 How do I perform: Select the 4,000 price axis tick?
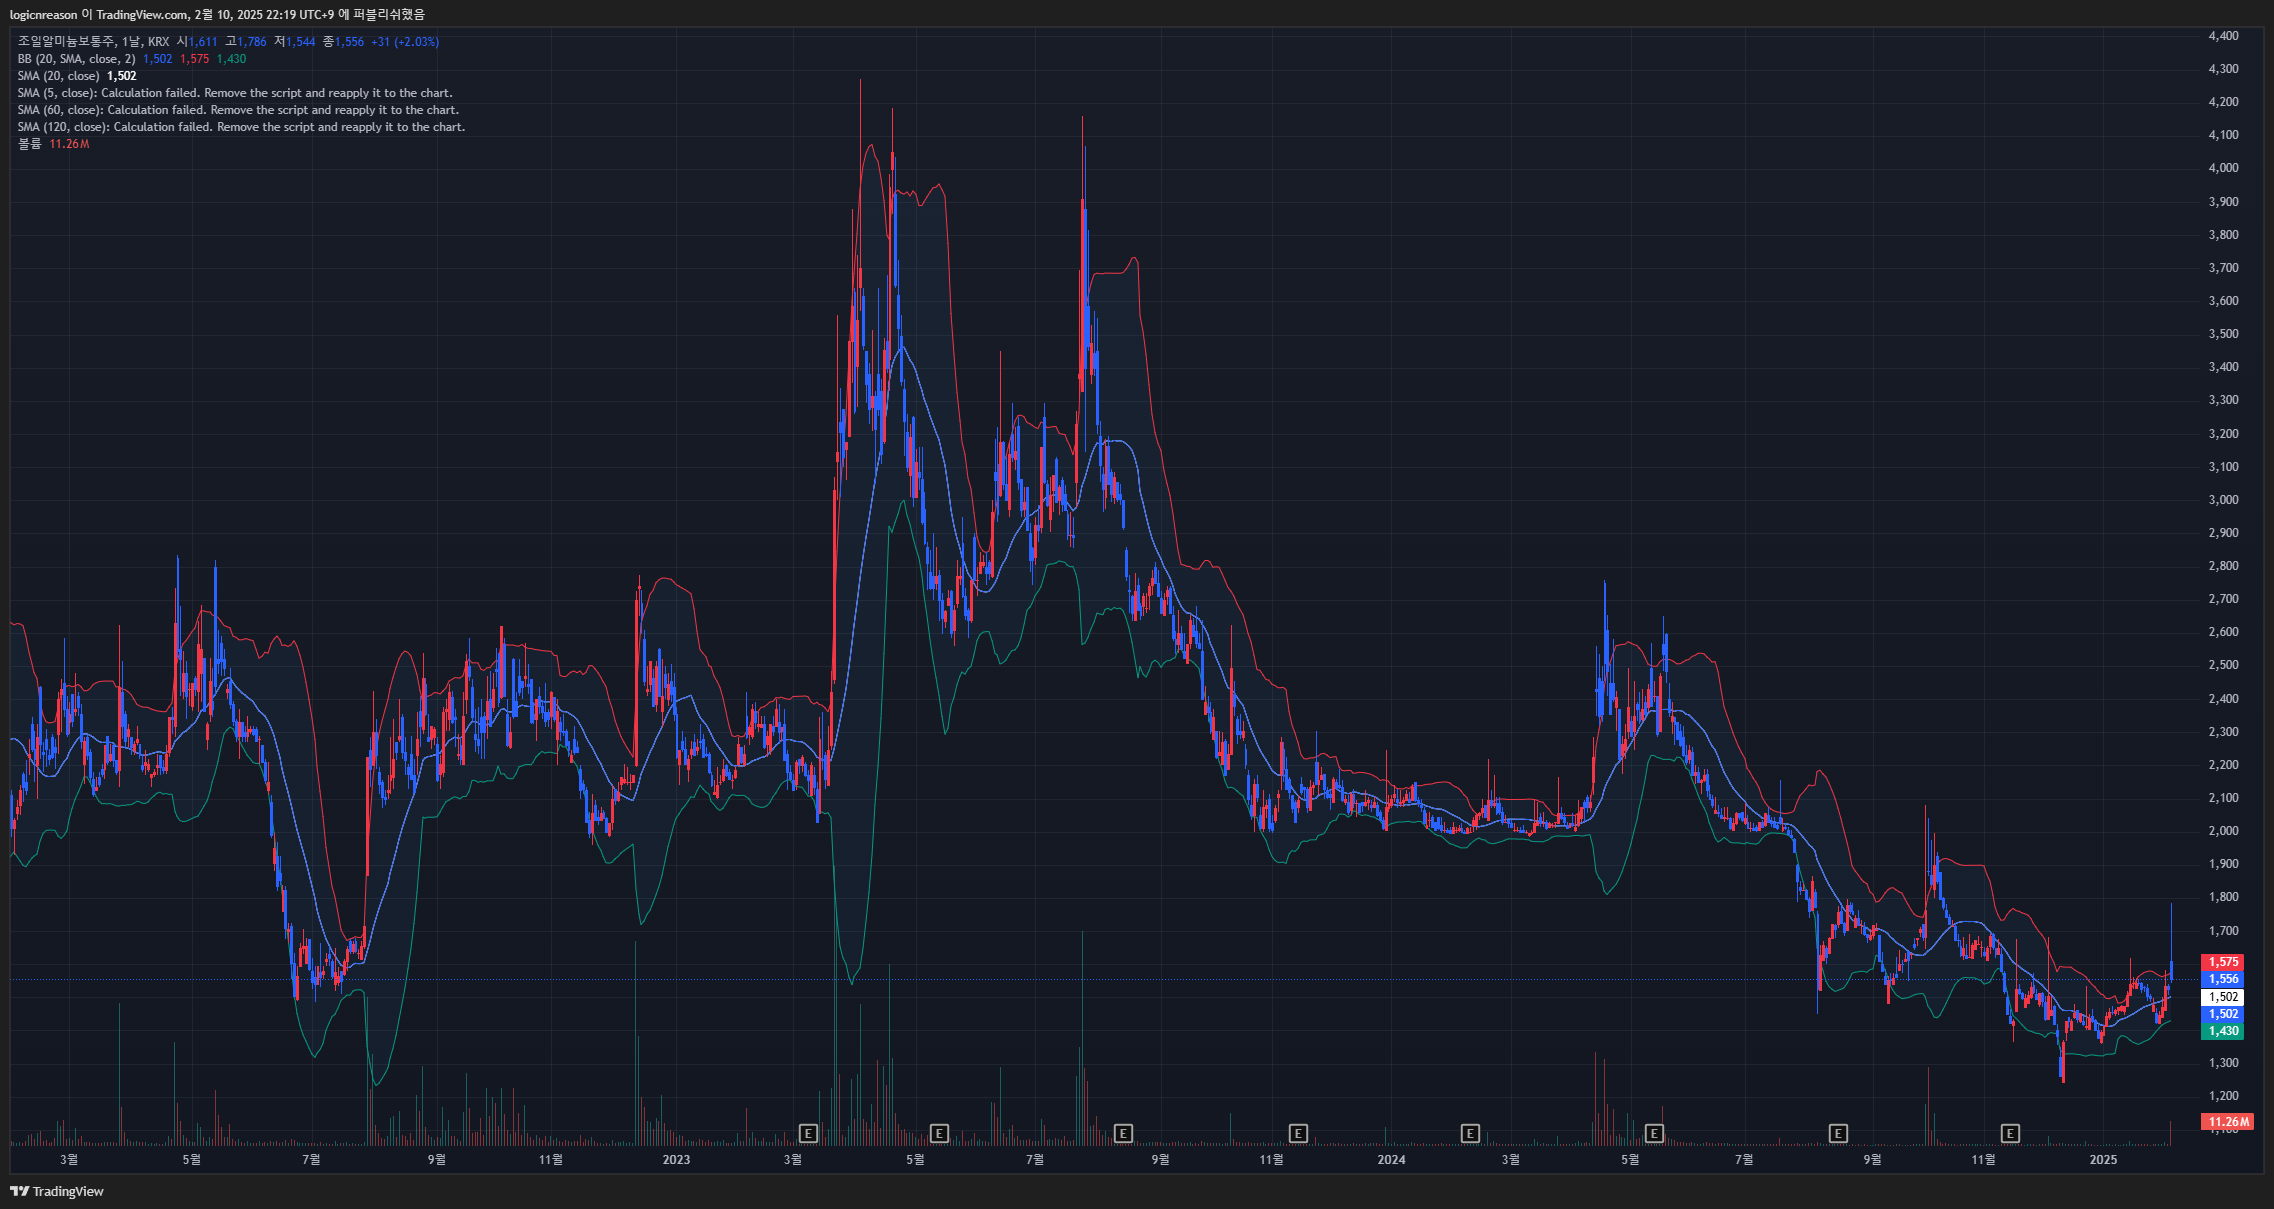(x=2223, y=168)
